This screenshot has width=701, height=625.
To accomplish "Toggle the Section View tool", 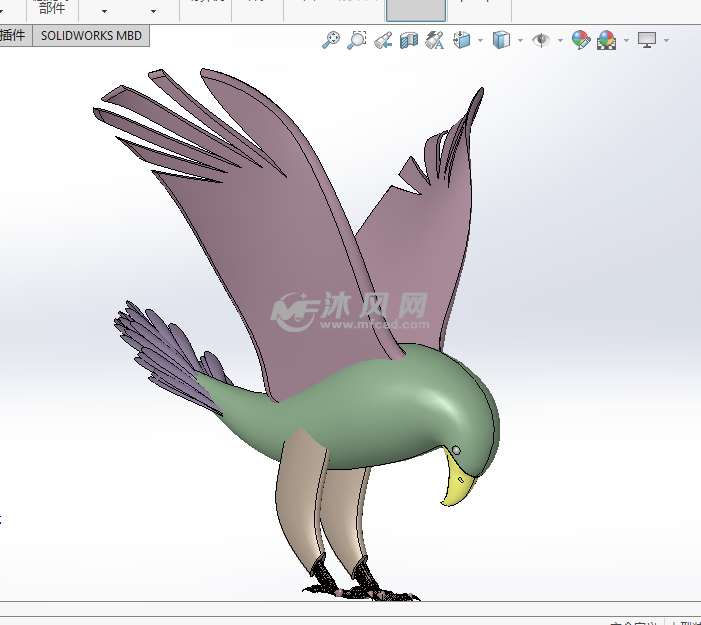I will click(x=409, y=40).
